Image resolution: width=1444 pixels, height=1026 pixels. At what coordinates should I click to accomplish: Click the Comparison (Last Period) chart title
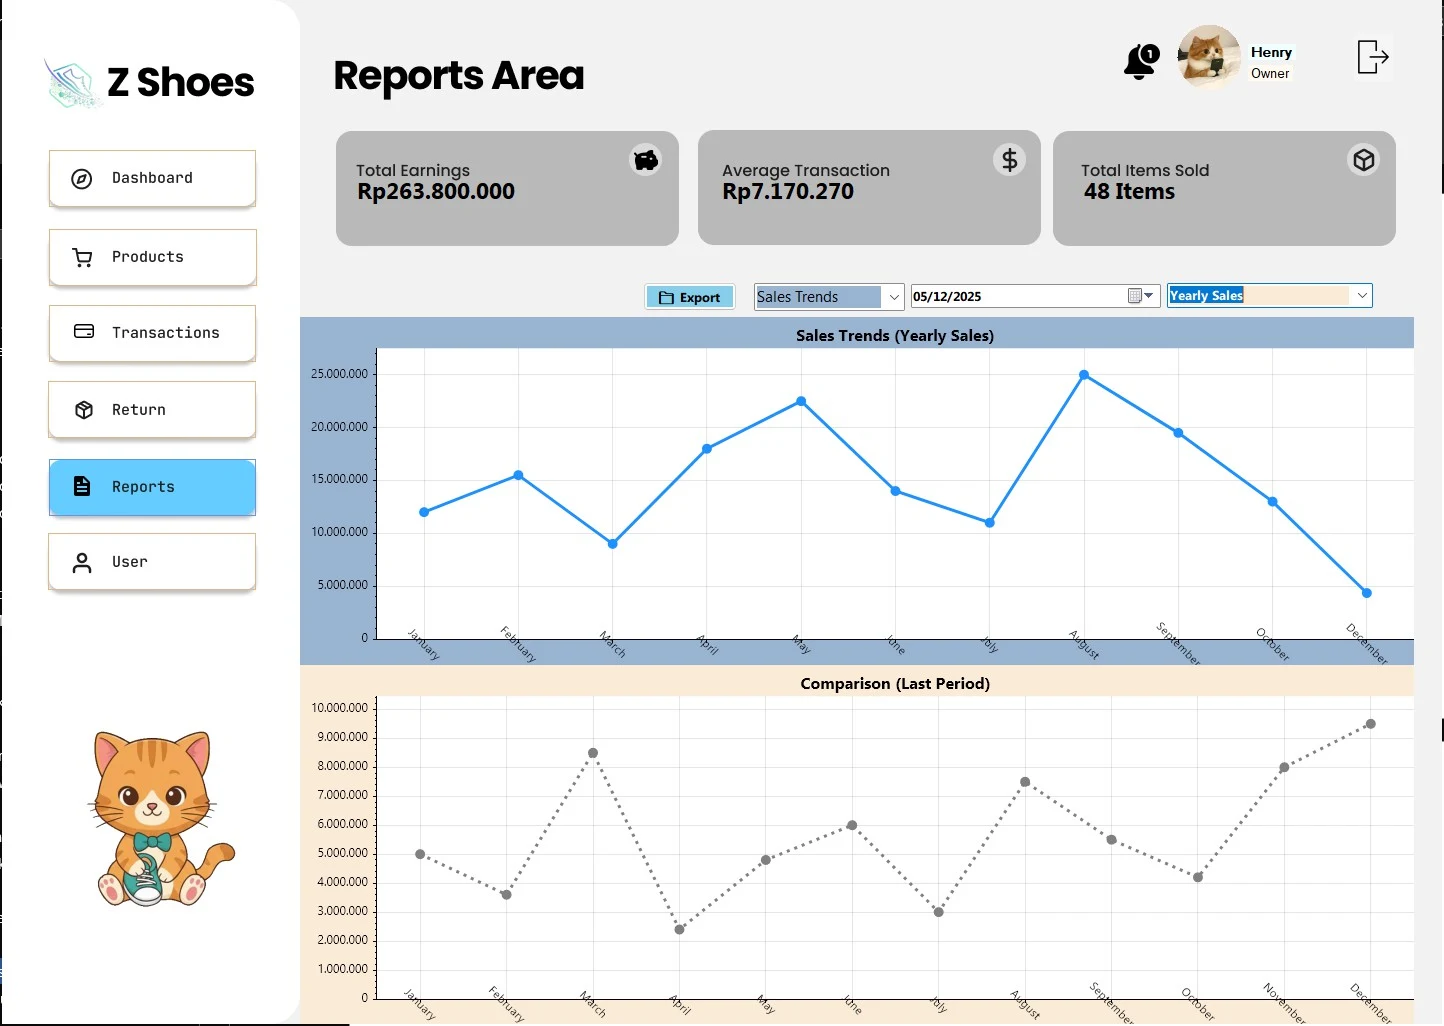point(895,684)
